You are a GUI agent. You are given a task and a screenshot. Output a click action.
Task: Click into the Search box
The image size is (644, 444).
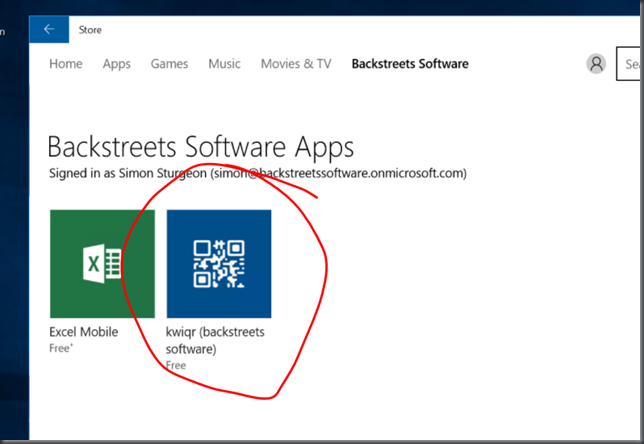(x=628, y=64)
